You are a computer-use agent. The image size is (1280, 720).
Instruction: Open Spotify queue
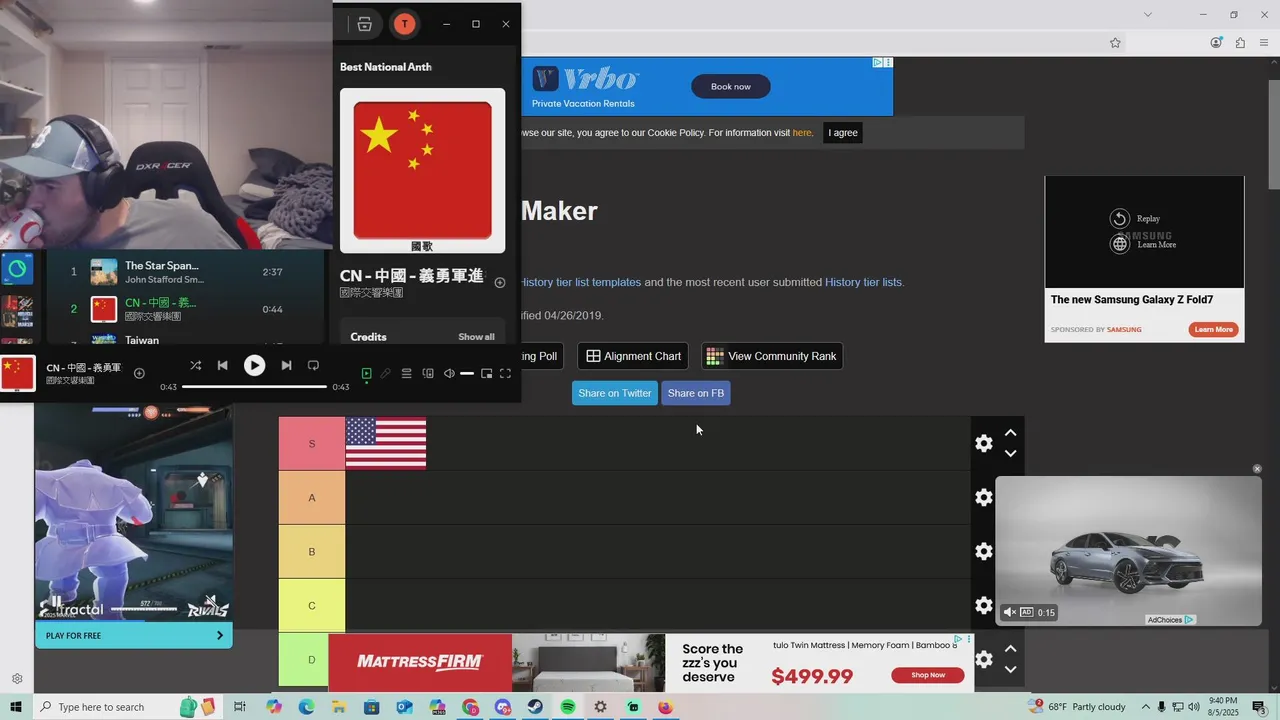[407, 373]
